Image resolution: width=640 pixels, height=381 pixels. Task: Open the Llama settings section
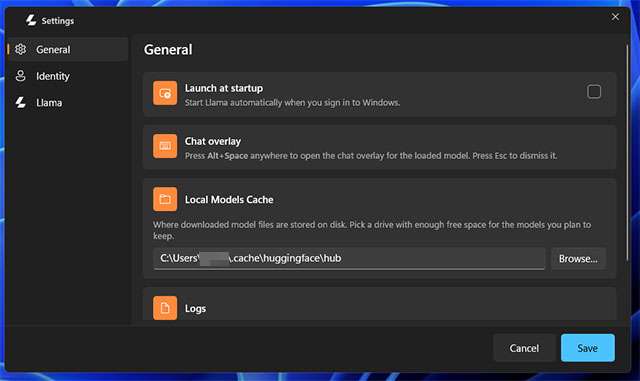[x=68, y=102]
